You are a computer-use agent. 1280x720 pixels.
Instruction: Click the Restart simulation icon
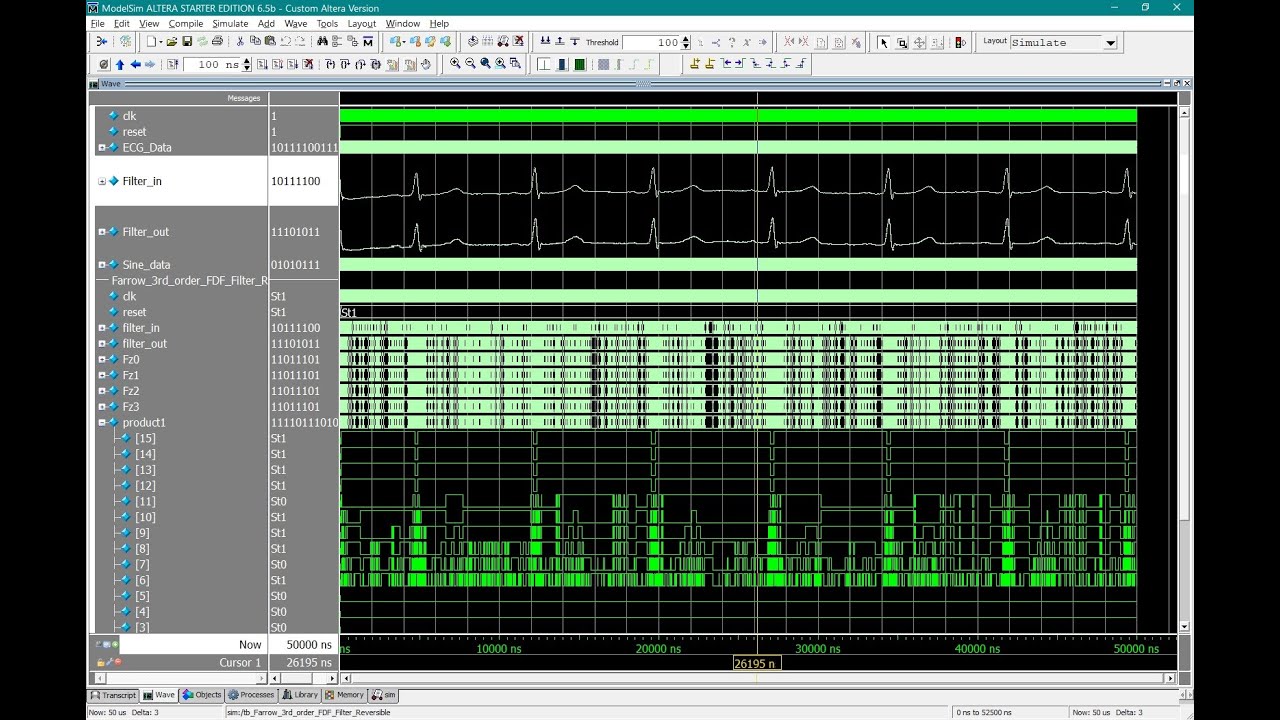pyautogui.click(x=172, y=64)
